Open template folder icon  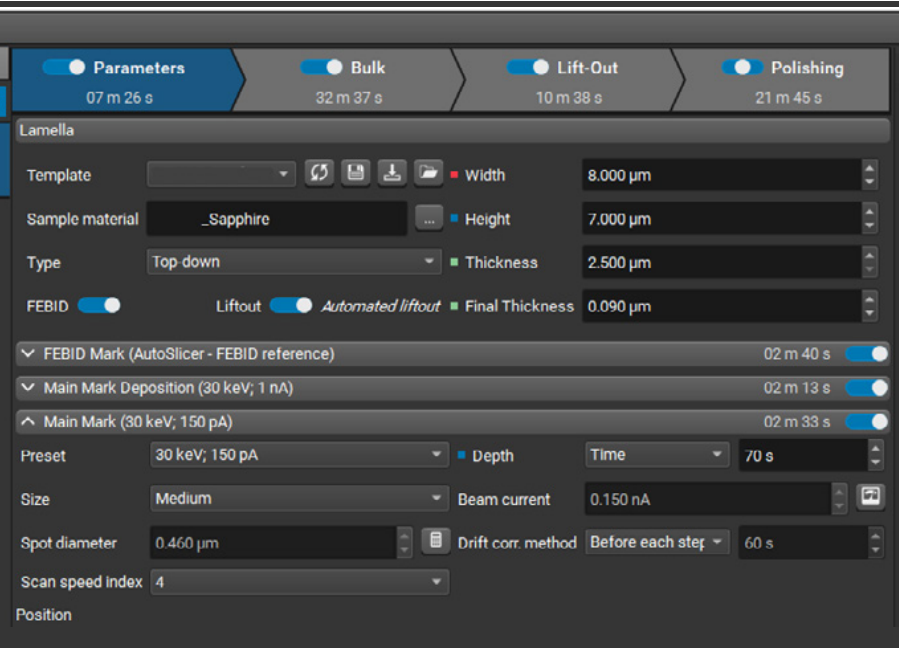[428, 173]
